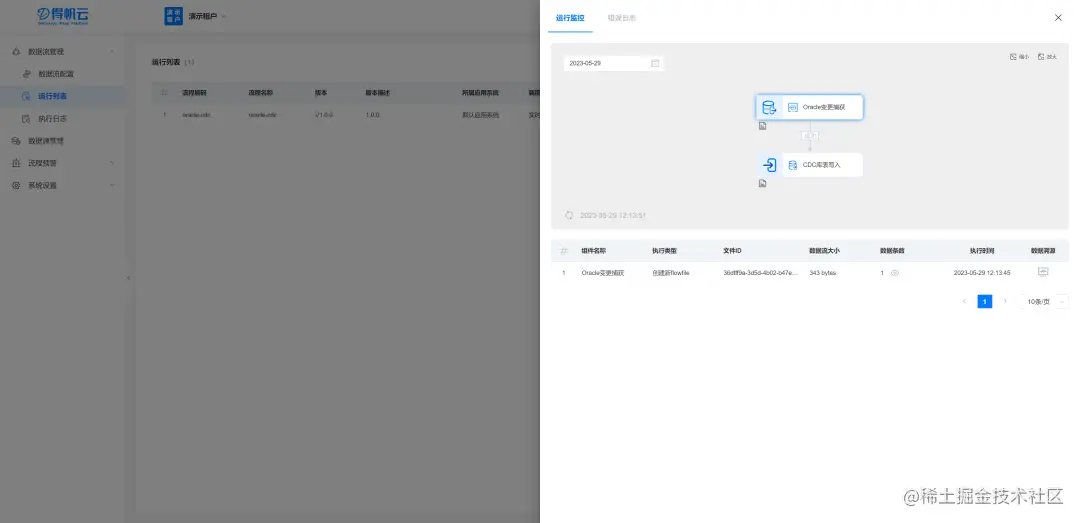Click the oracle-cdc cell under 流程编码
This screenshot has height=523, width=1080.
[196, 114]
